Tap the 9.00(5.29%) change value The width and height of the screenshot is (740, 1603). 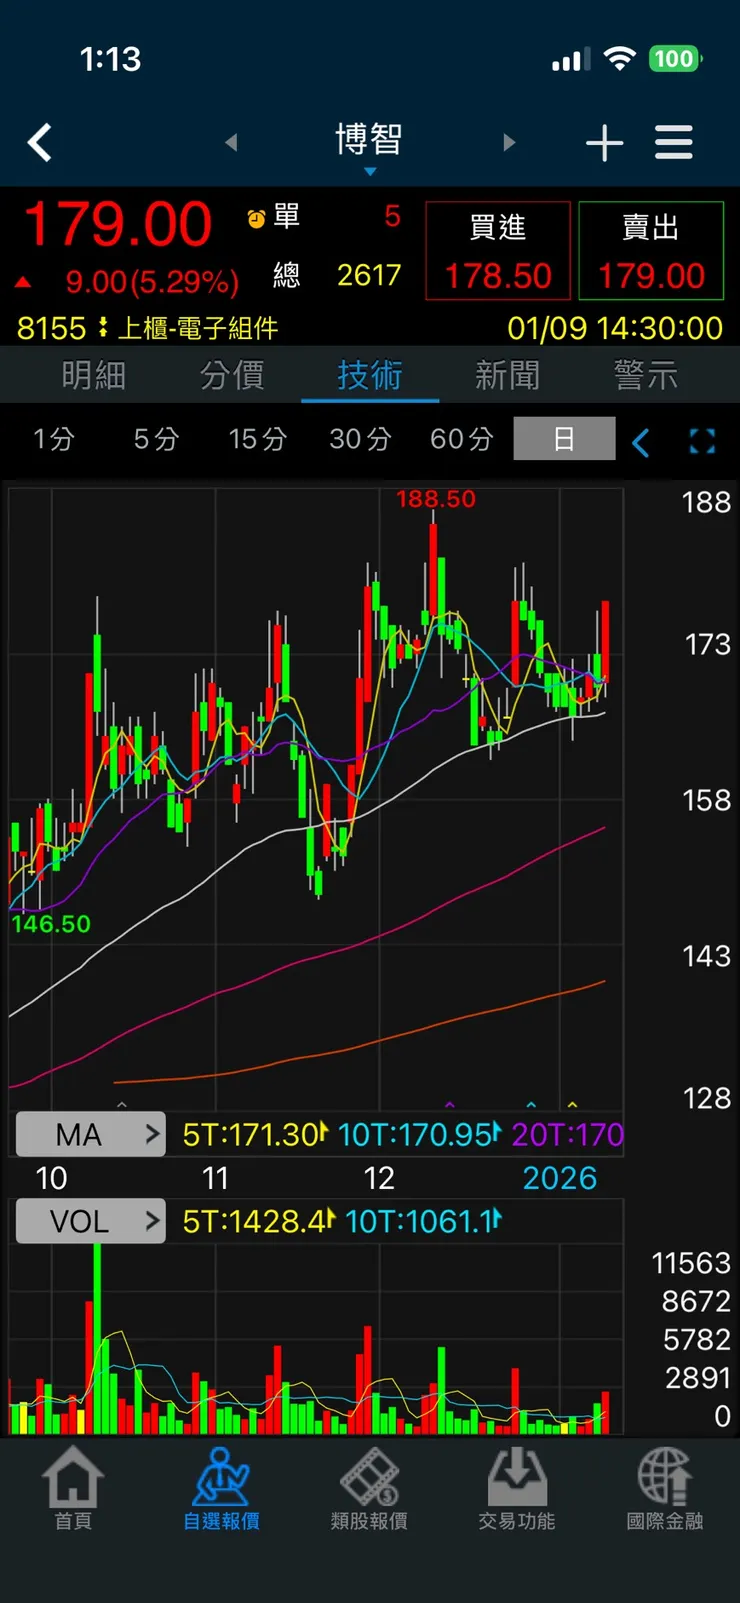click(x=152, y=282)
